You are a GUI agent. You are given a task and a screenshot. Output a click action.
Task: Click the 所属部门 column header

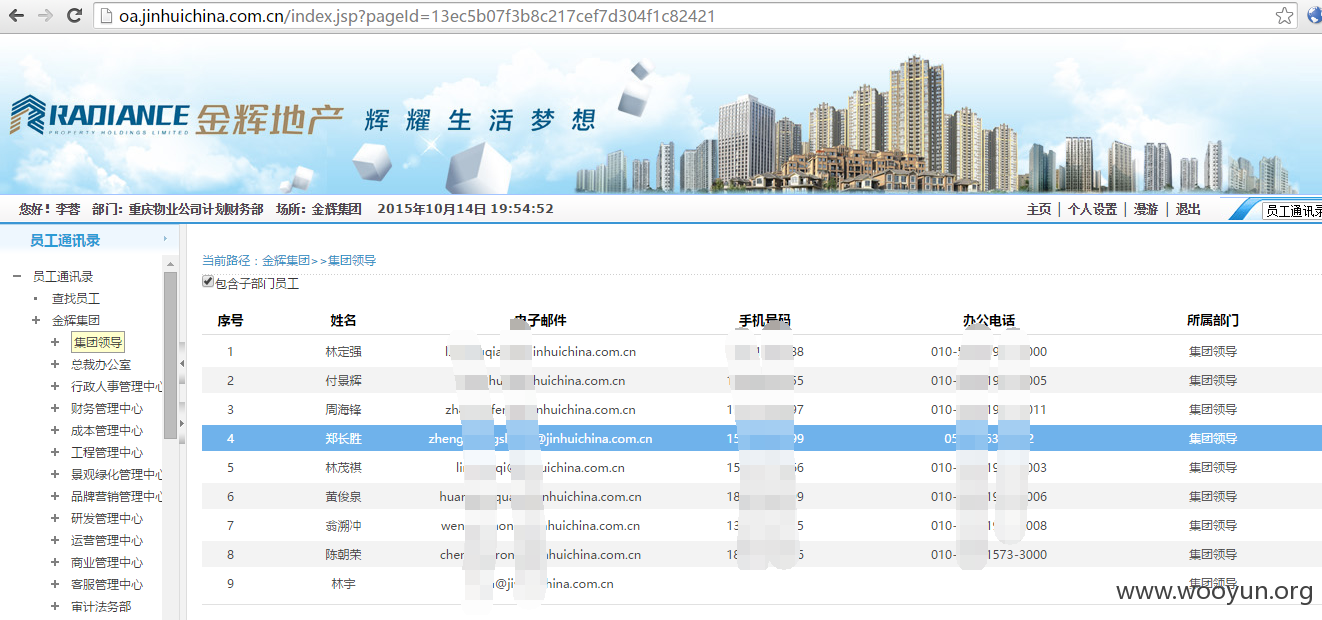click(x=1213, y=320)
